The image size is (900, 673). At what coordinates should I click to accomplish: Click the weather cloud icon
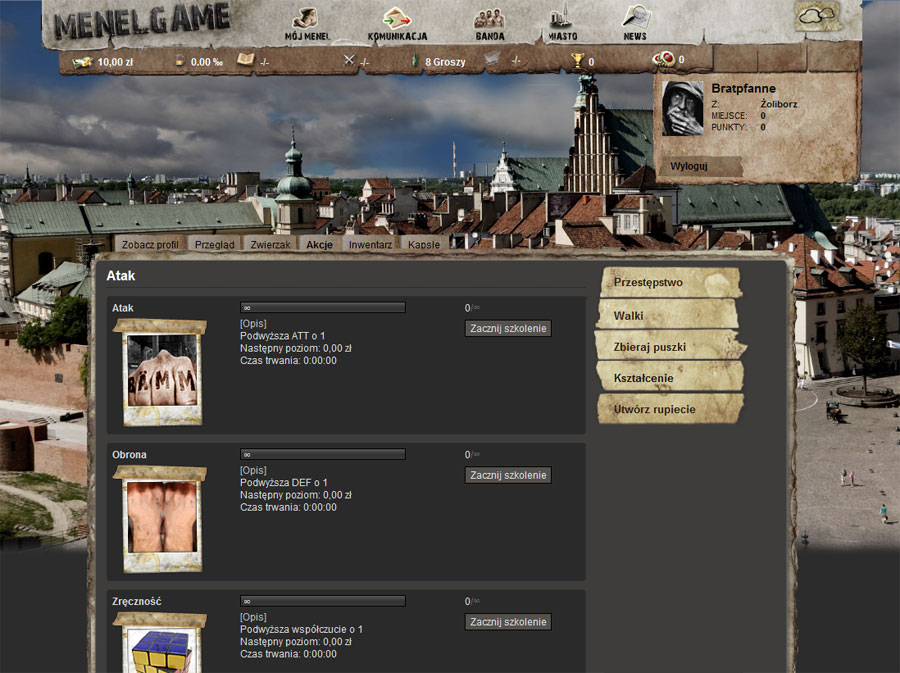click(818, 15)
